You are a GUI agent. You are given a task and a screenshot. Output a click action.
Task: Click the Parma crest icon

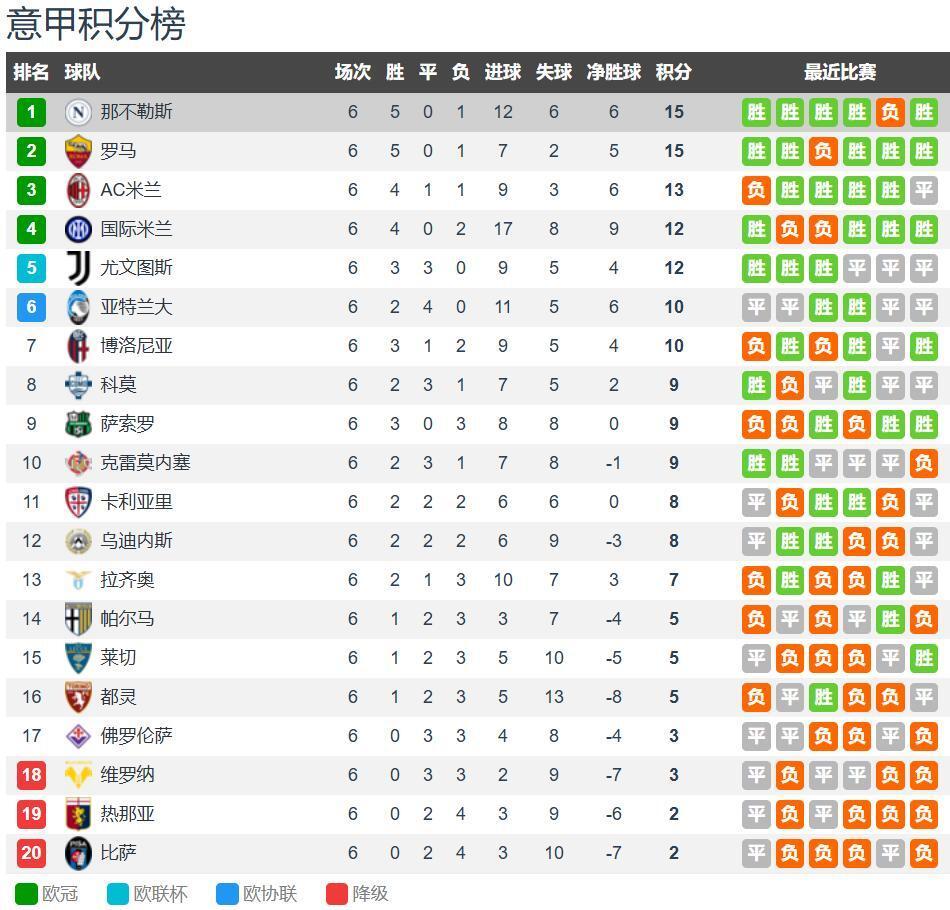coord(78,619)
